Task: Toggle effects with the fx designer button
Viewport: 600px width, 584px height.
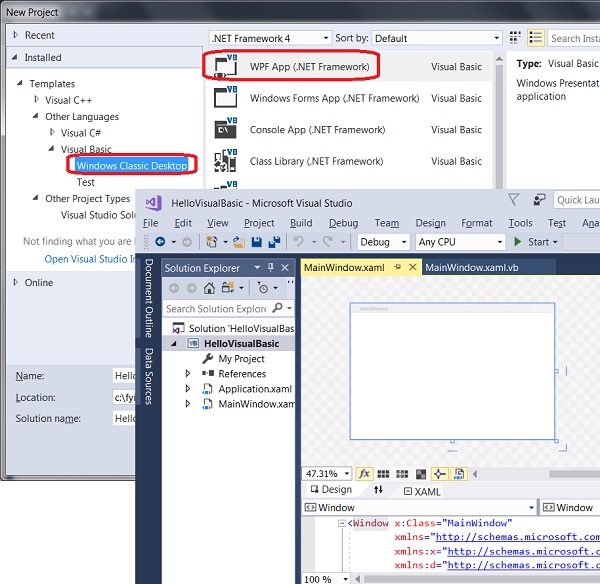Action: [x=364, y=474]
